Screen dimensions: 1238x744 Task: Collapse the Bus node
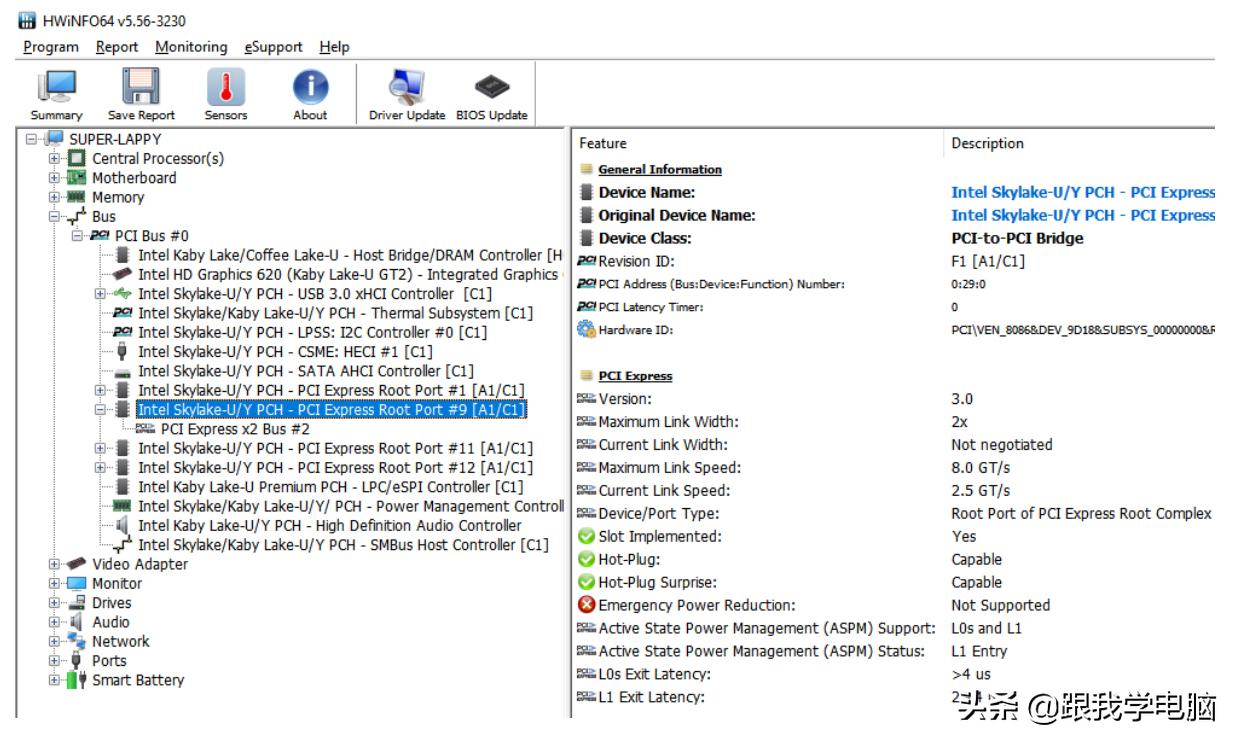pos(55,216)
